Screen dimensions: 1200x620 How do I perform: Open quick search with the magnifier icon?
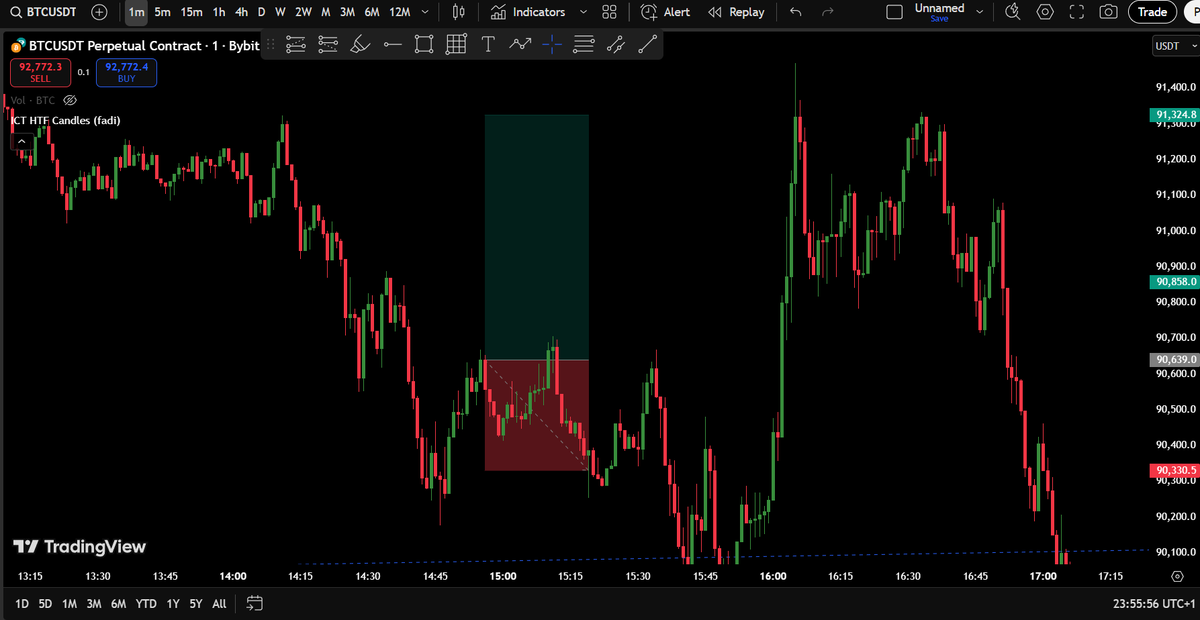click(1012, 12)
